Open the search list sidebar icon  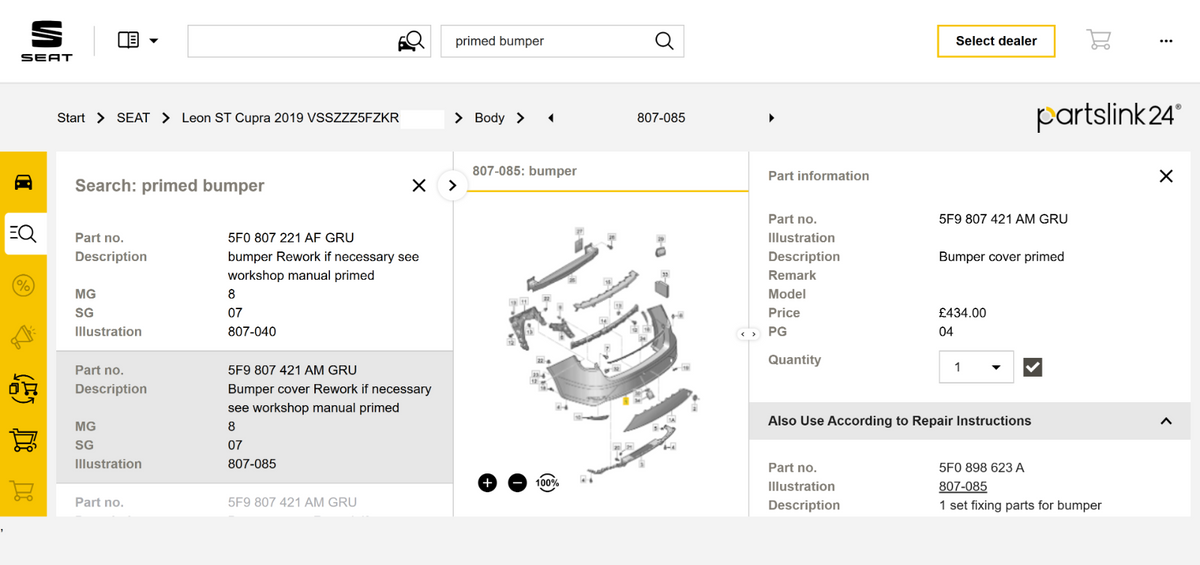click(23, 234)
